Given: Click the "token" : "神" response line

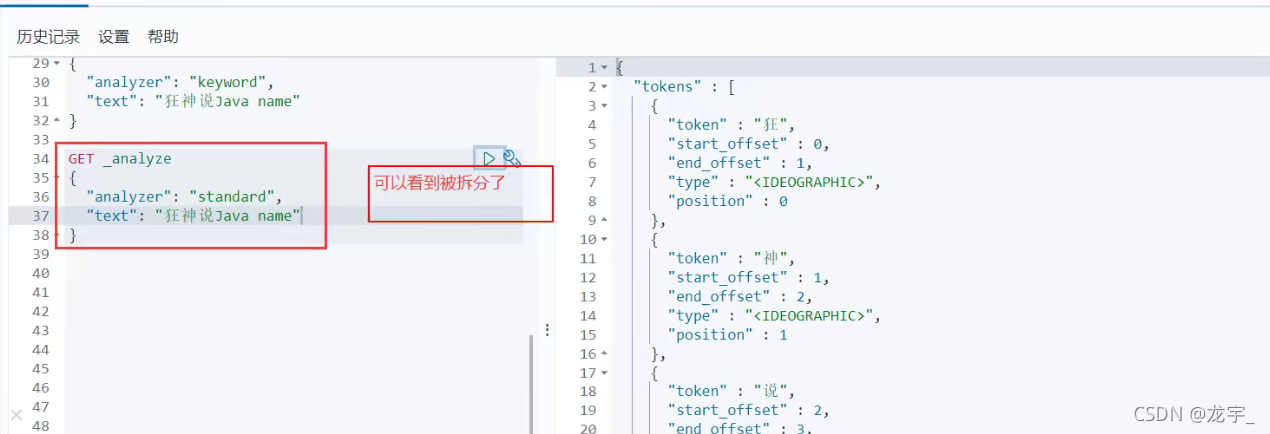Looking at the screenshot, I should 730,258.
